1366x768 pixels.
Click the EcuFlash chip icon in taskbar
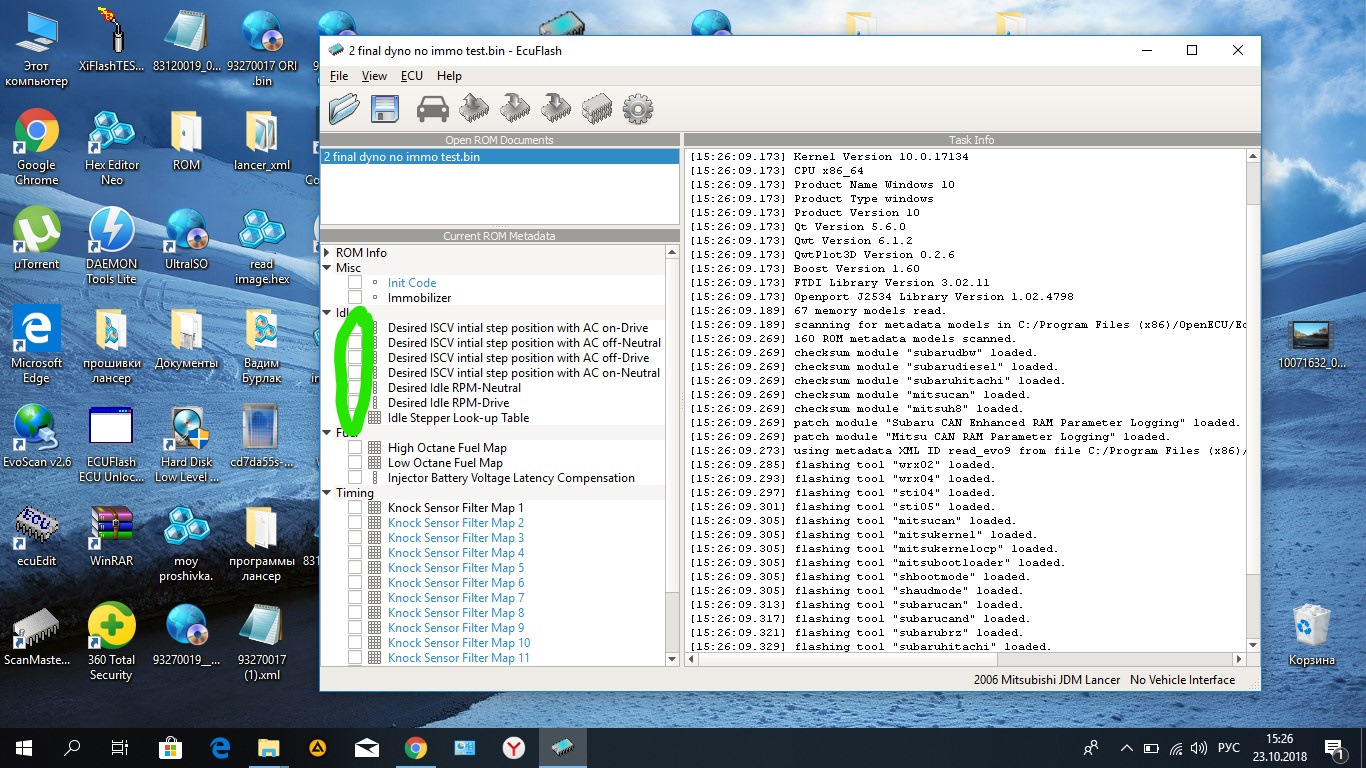click(x=563, y=747)
